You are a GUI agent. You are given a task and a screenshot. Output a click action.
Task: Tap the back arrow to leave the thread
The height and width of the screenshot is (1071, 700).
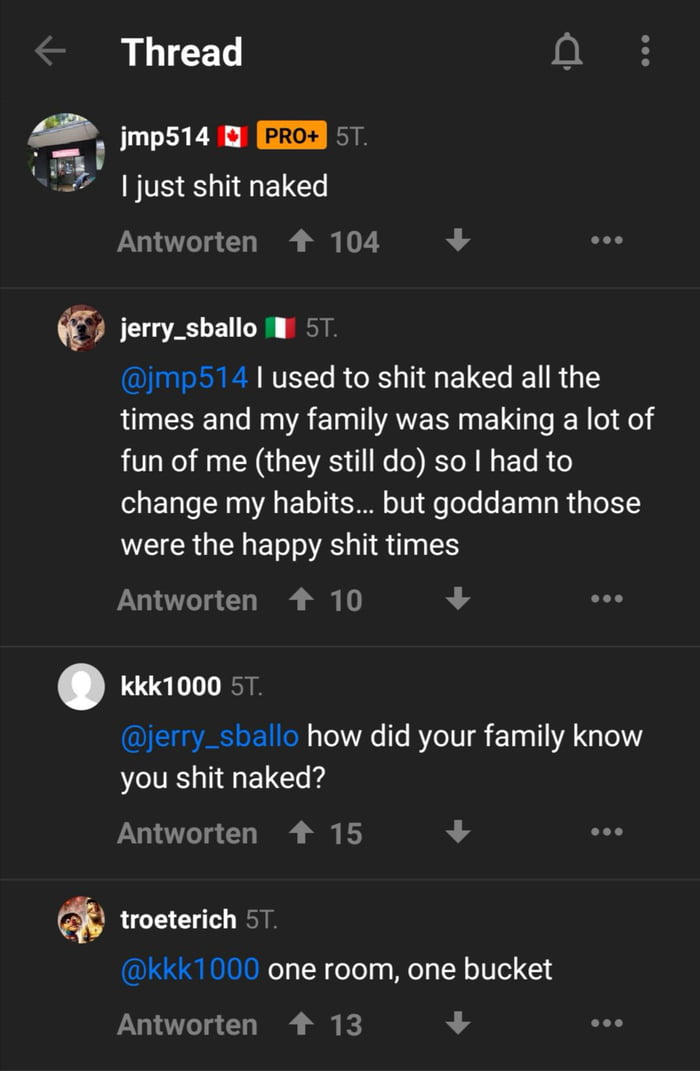coord(50,51)
